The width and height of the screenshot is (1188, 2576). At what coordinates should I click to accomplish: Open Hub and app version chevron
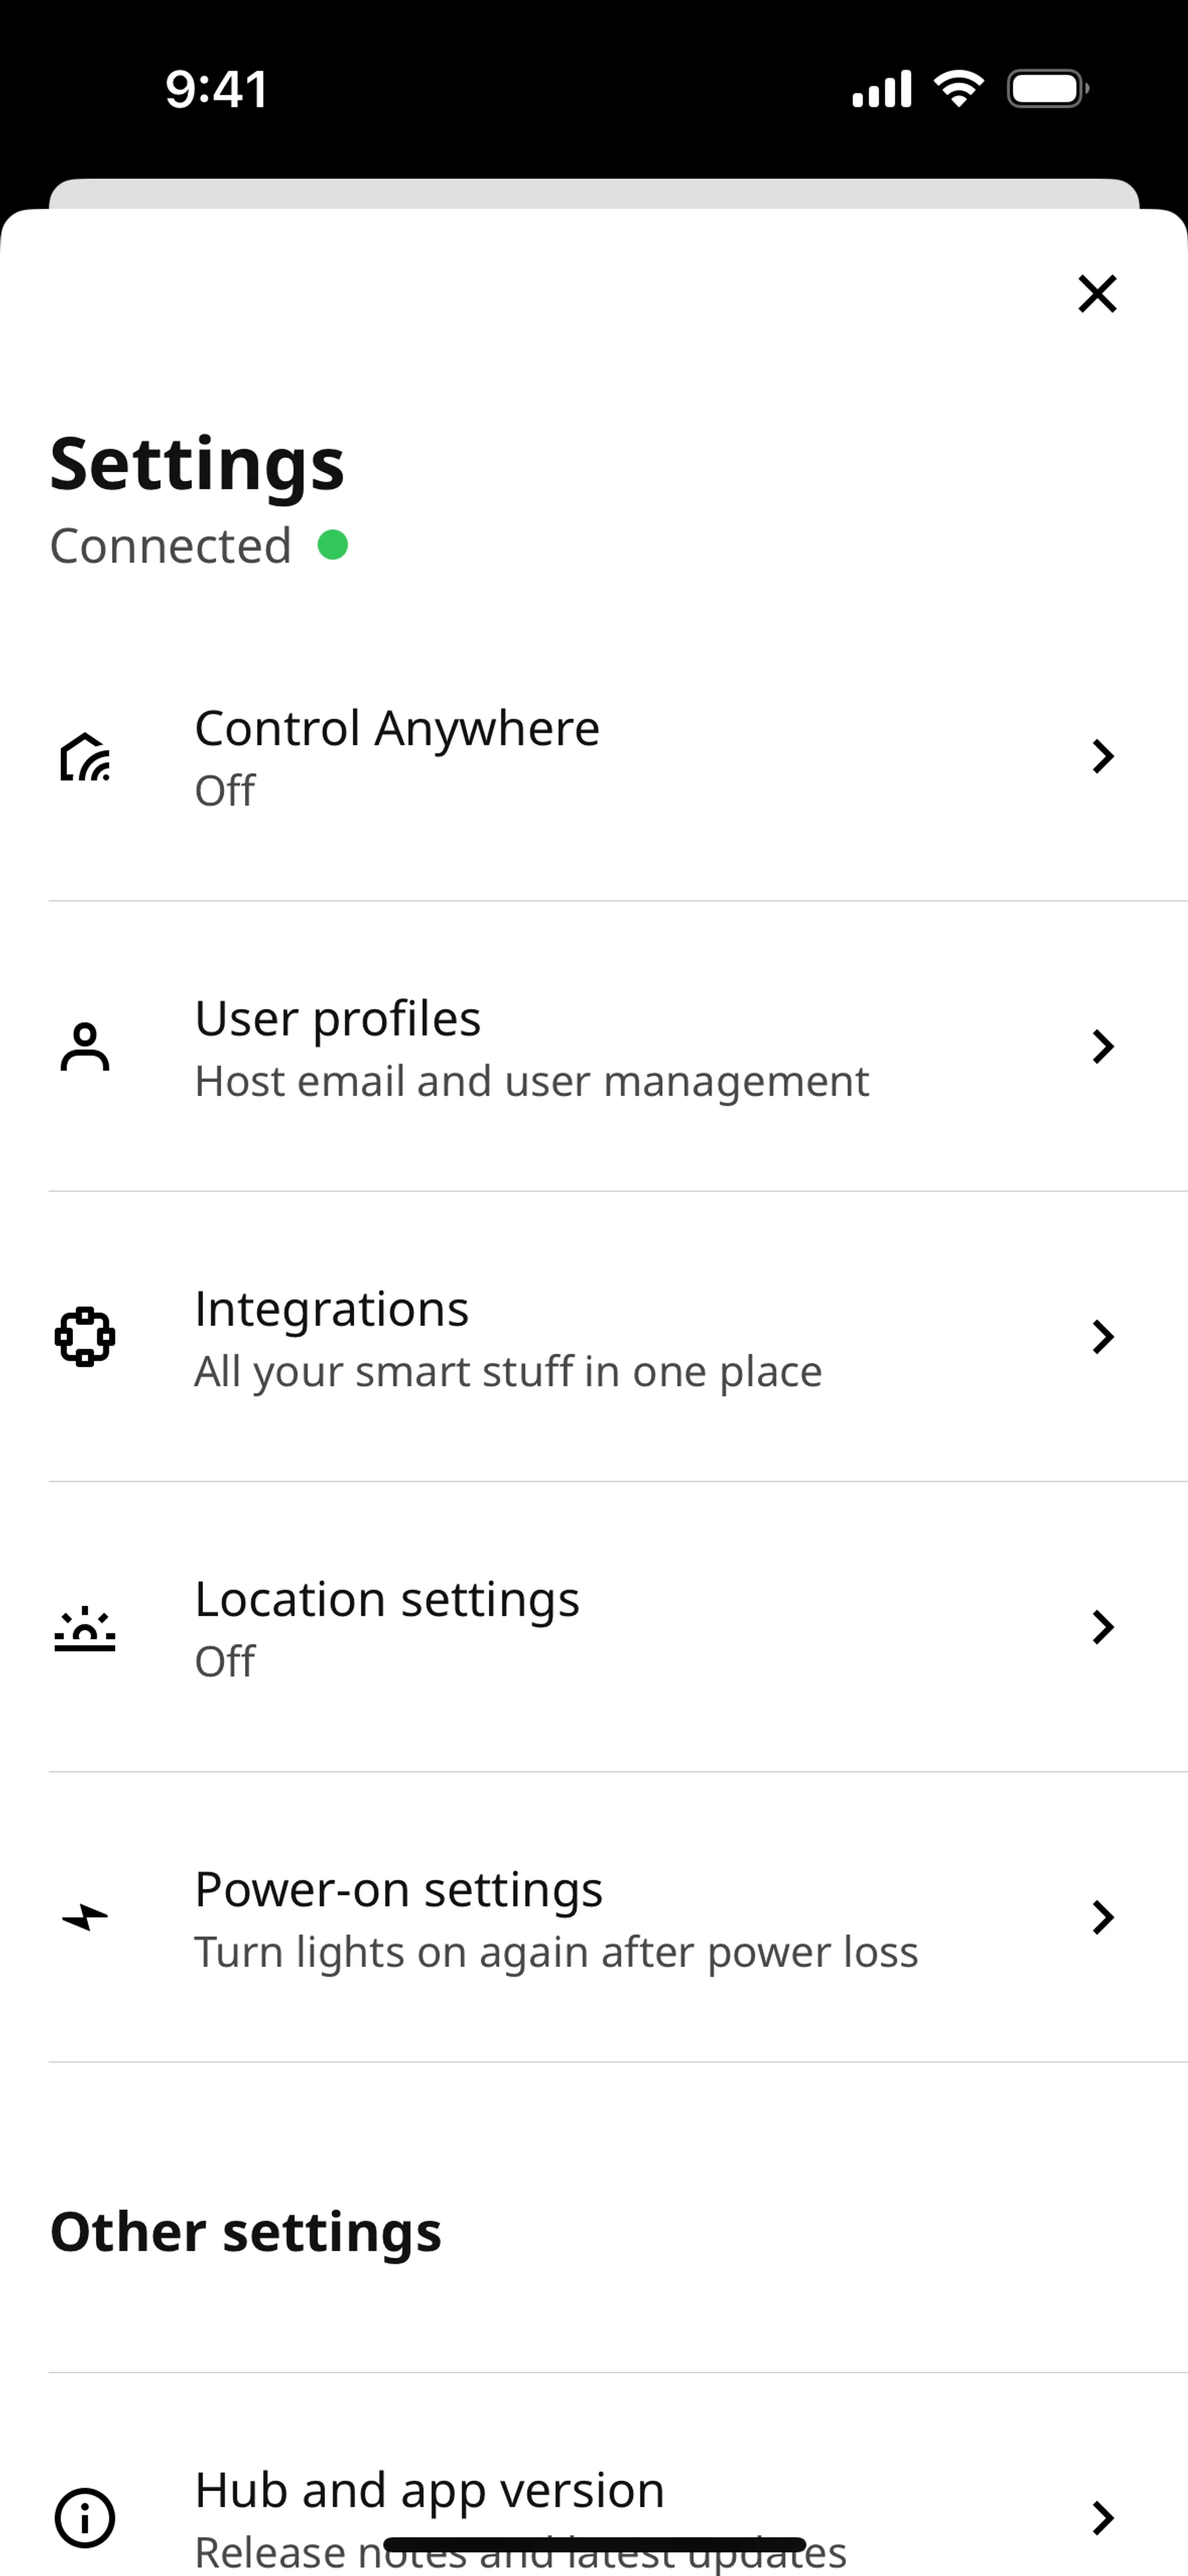[x=1102, y=2517]
